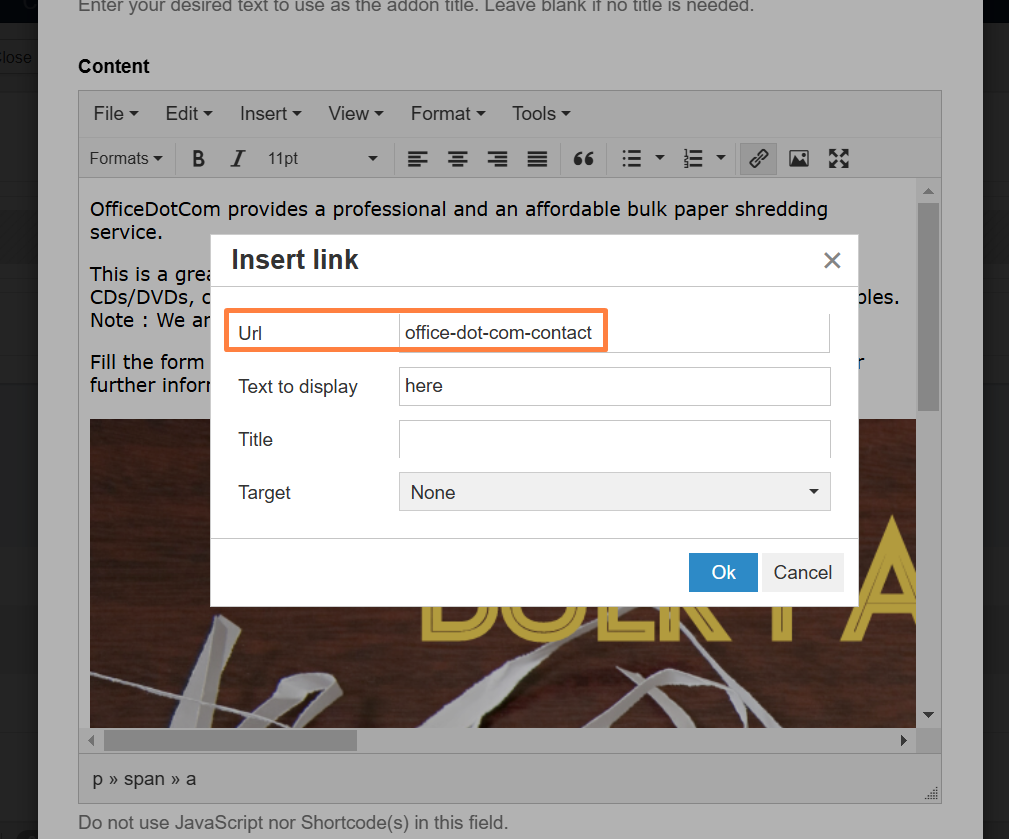Viewport: 1009px width, 839px height.
Task: Open bullet list style dropdown arrow
Action: [x=660, y=158]
